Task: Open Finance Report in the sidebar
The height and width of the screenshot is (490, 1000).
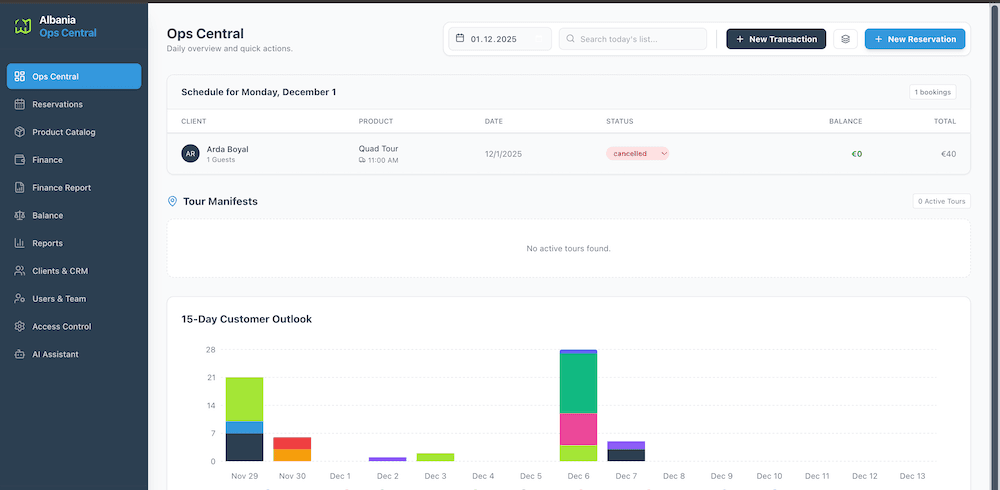Action: click(x=61, y=187)
